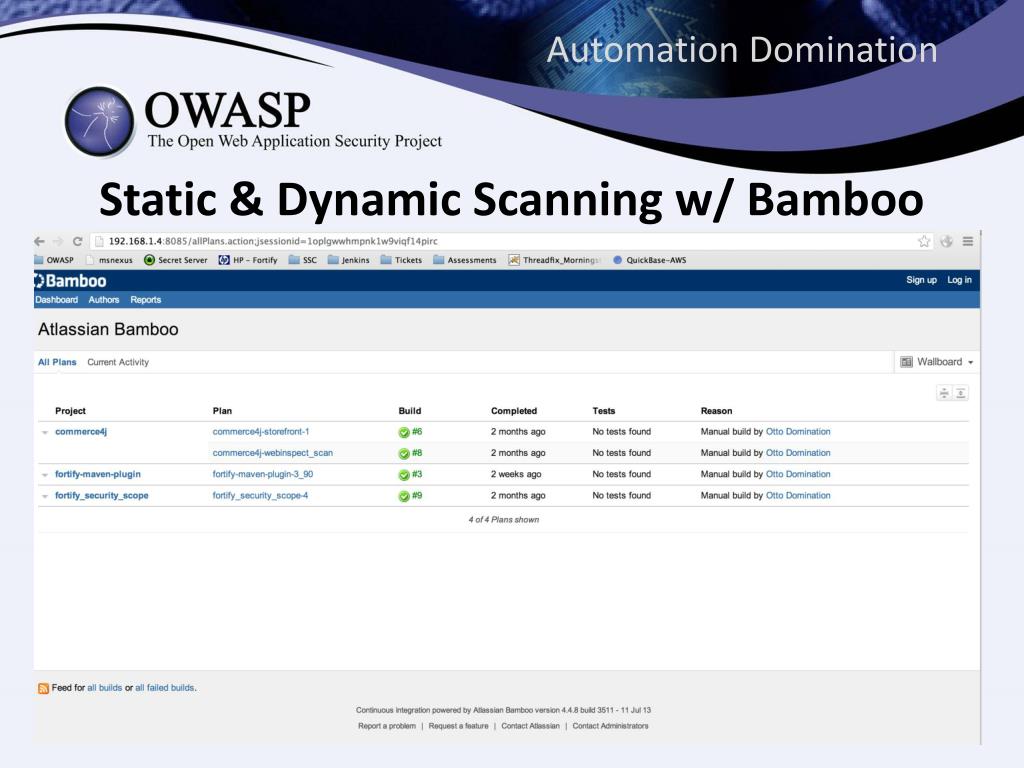Click the first expand/collapse all projects icon

[x=944, y=393]
